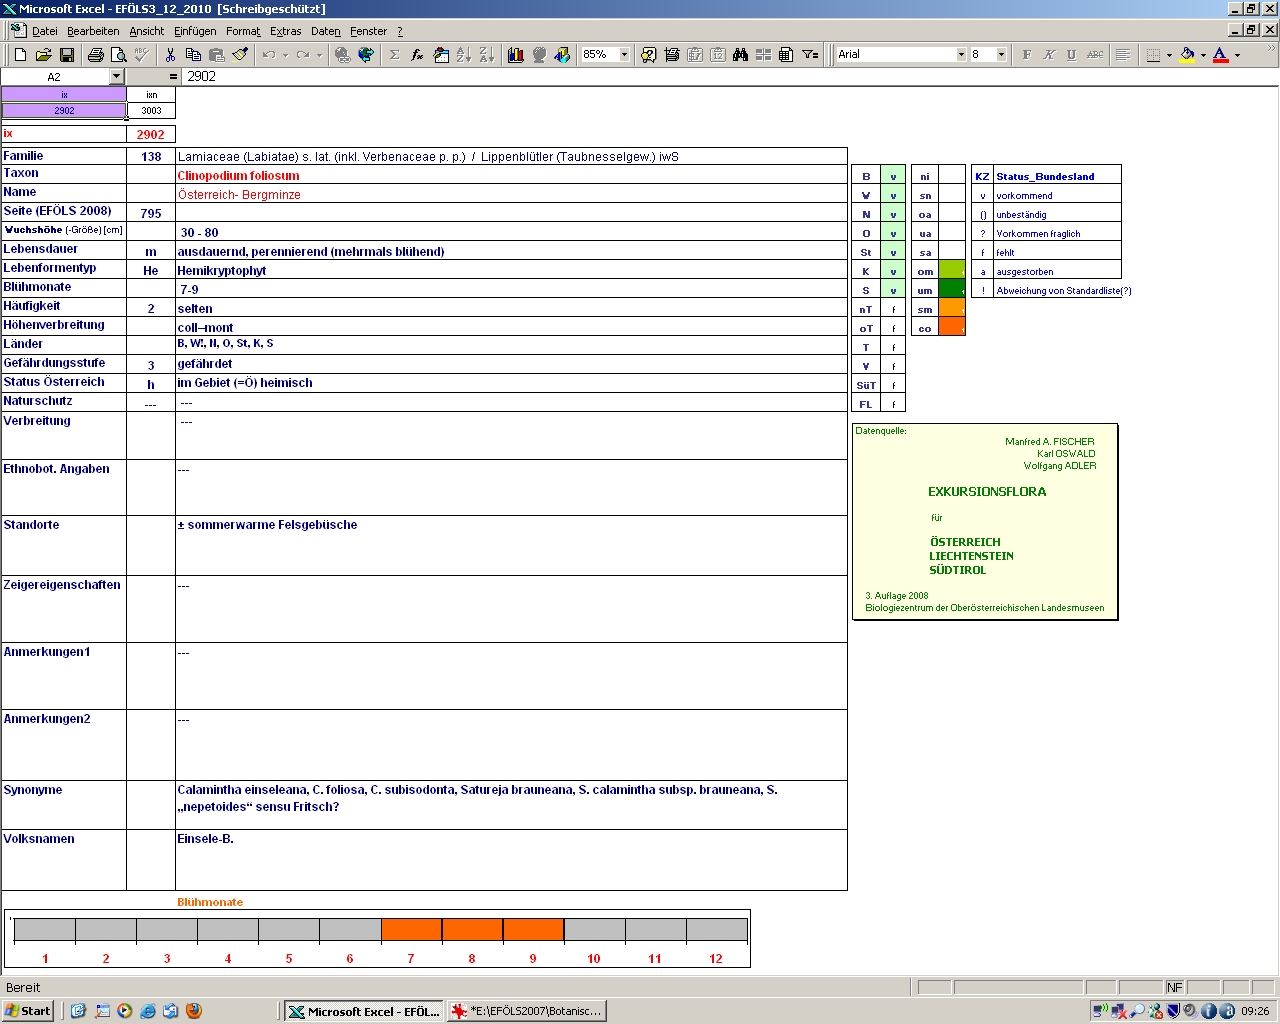
Task: Select the purple cell containing 2902
Action: point(64,110)
